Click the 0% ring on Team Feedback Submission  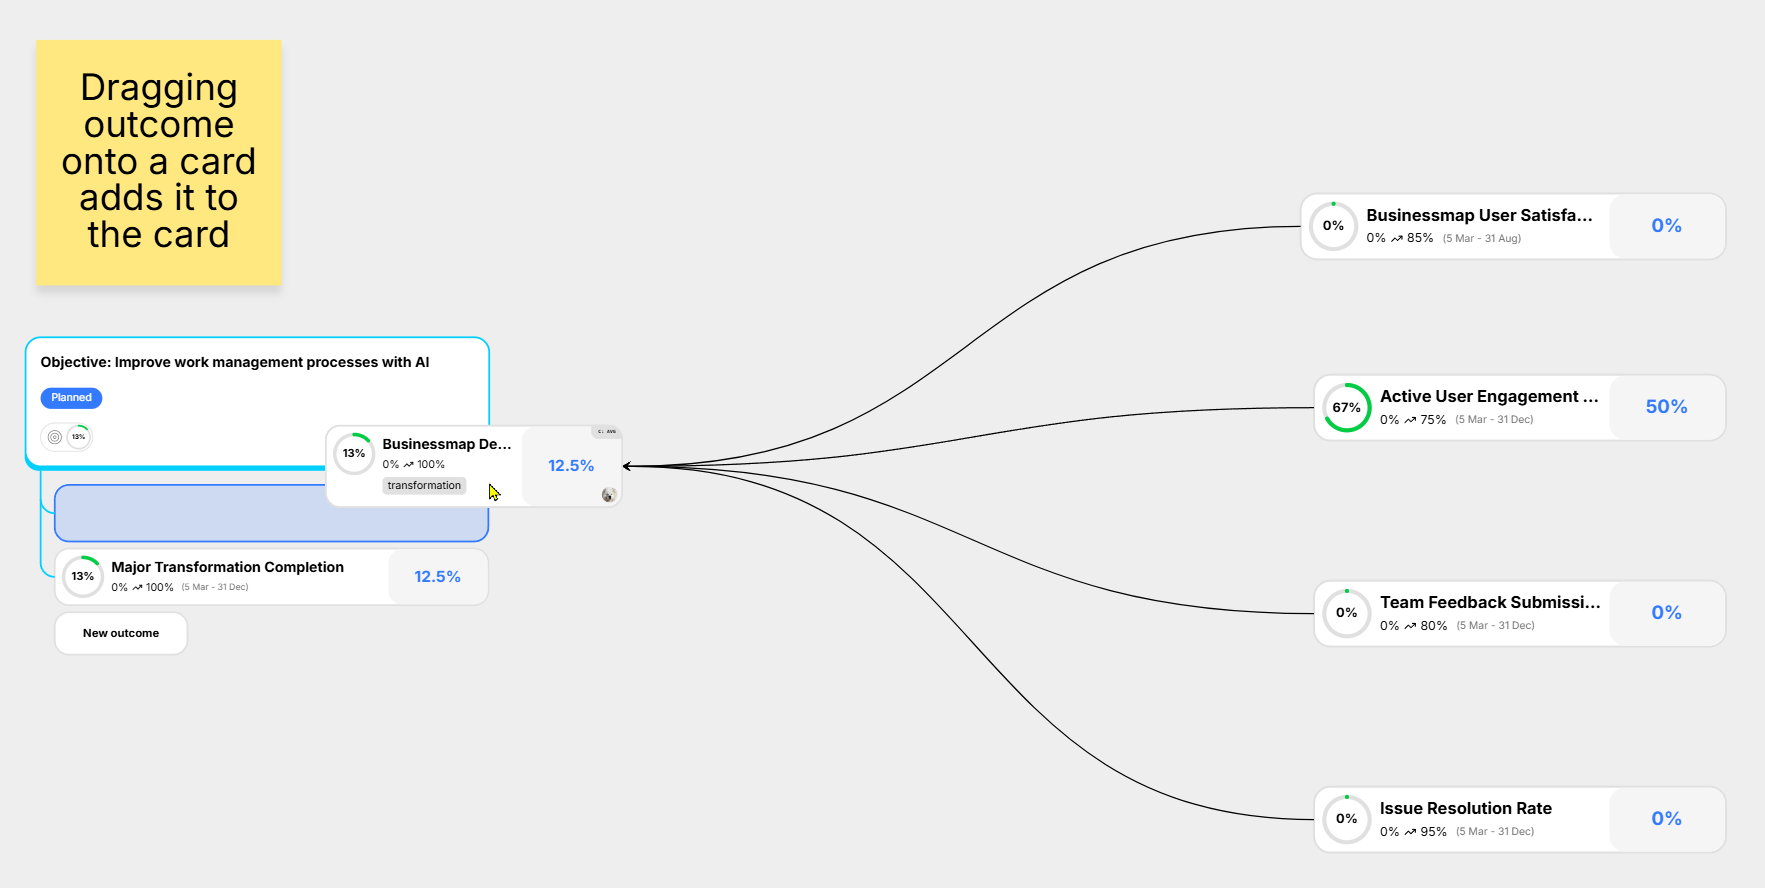point(1346,613)
